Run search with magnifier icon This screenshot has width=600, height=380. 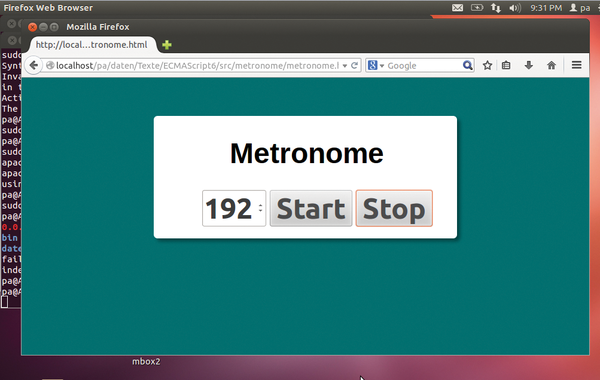pyautogui.click(x=468, y=65)
